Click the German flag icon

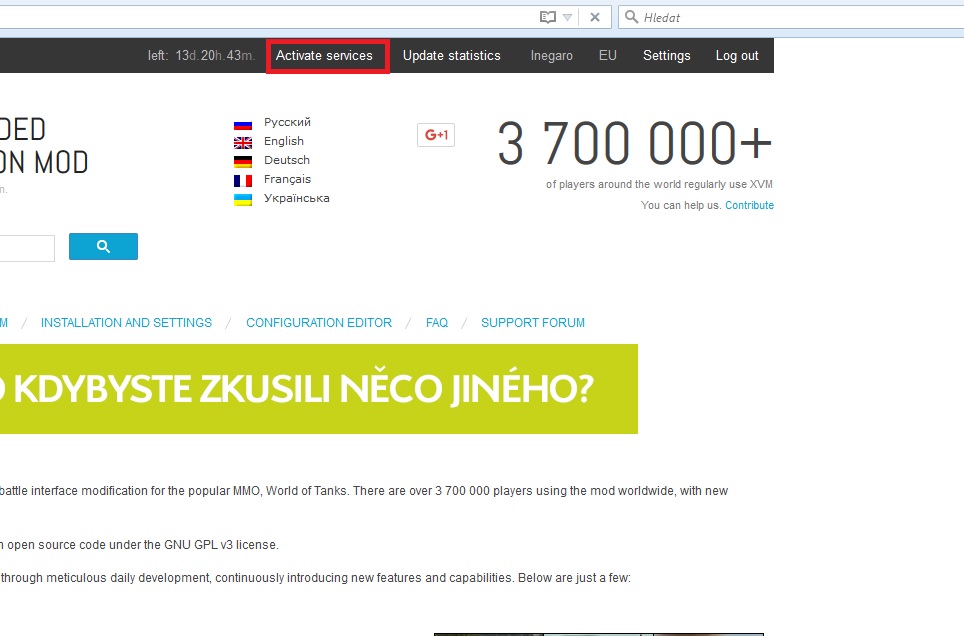click(243, 162)
